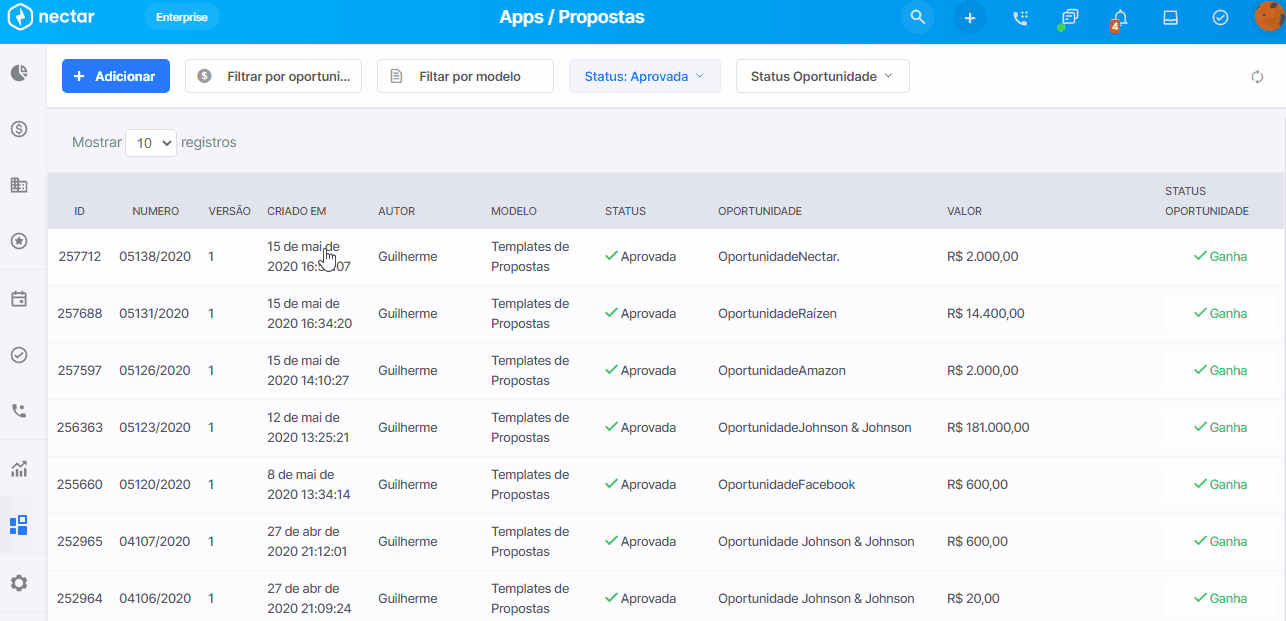
Task: Open the search magnifier in header
Action: [x=917, y=17]
